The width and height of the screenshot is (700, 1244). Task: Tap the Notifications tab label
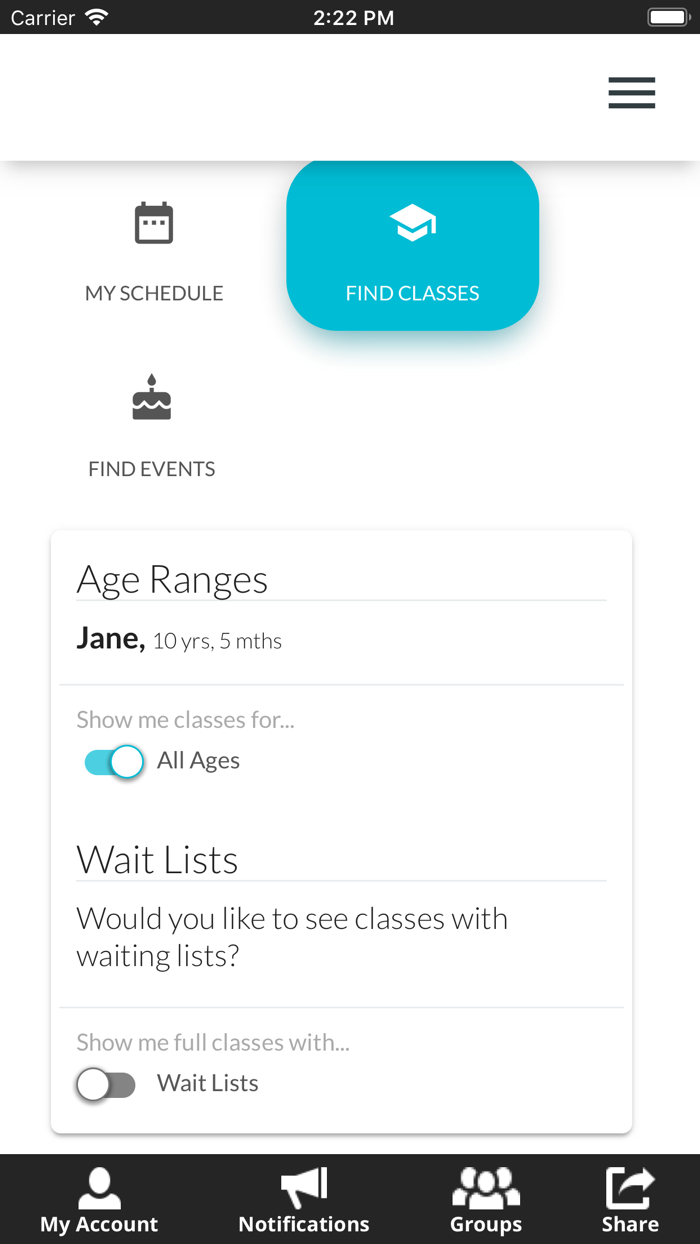(x=304, y=1224)
